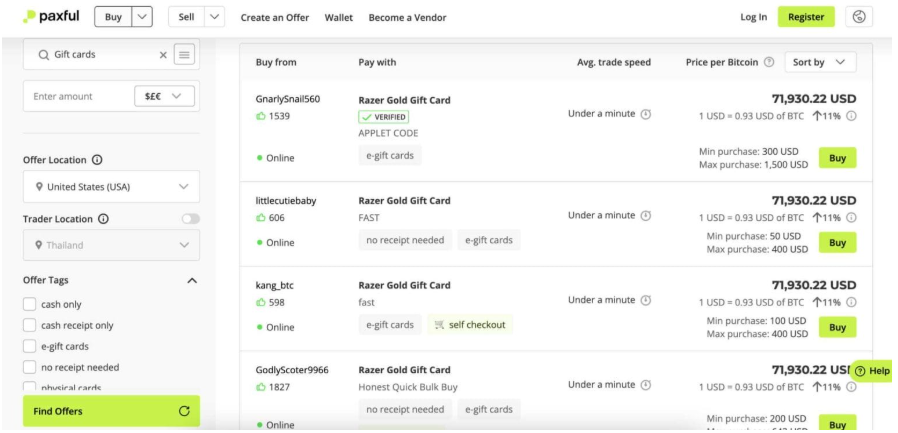Click the location pin icon in United States field
Viewport: 898px width, 433px height.
coord(39,187)
